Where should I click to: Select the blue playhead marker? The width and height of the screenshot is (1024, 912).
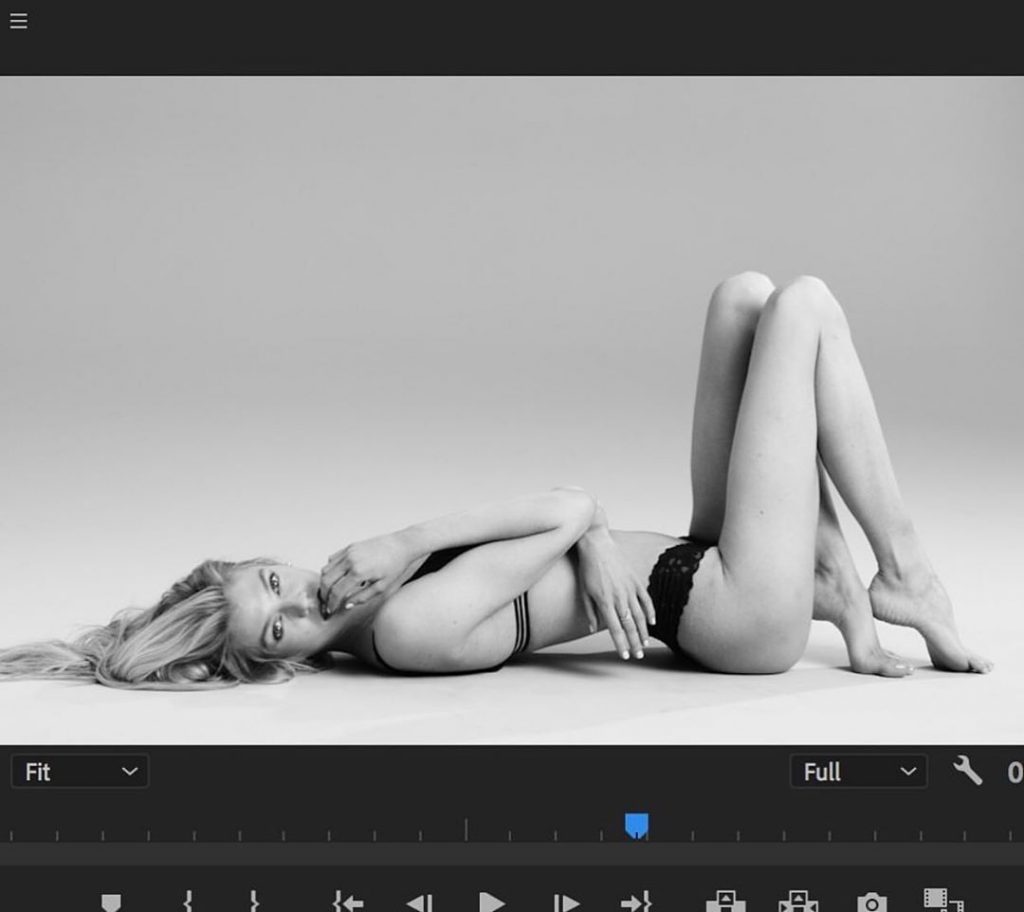[638, 823]
